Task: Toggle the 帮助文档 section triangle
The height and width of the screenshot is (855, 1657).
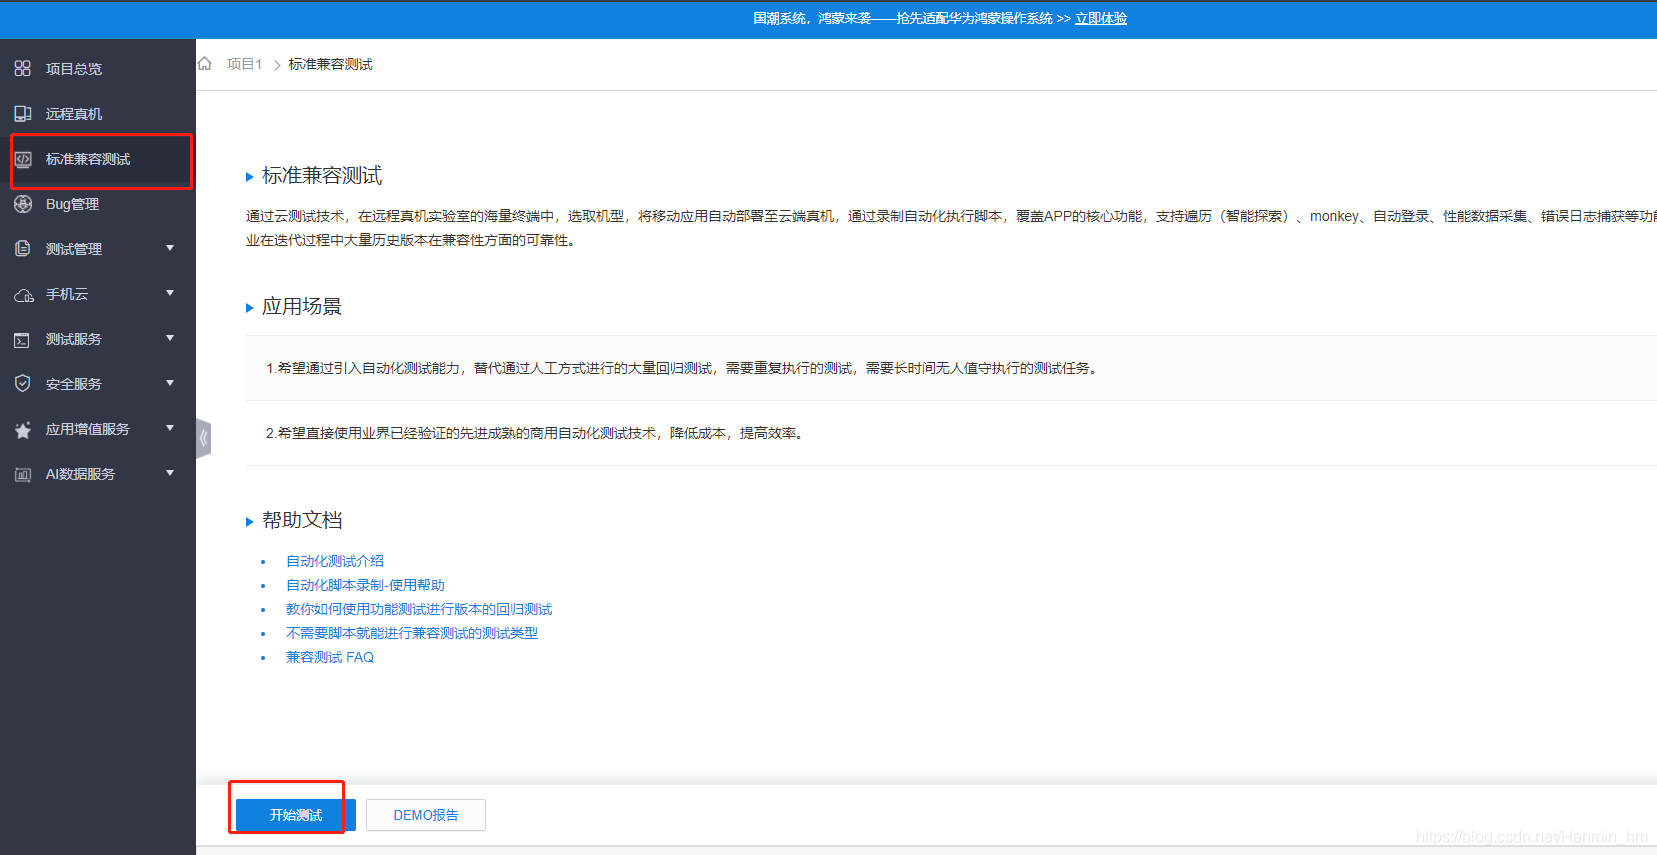Action: 249,522
